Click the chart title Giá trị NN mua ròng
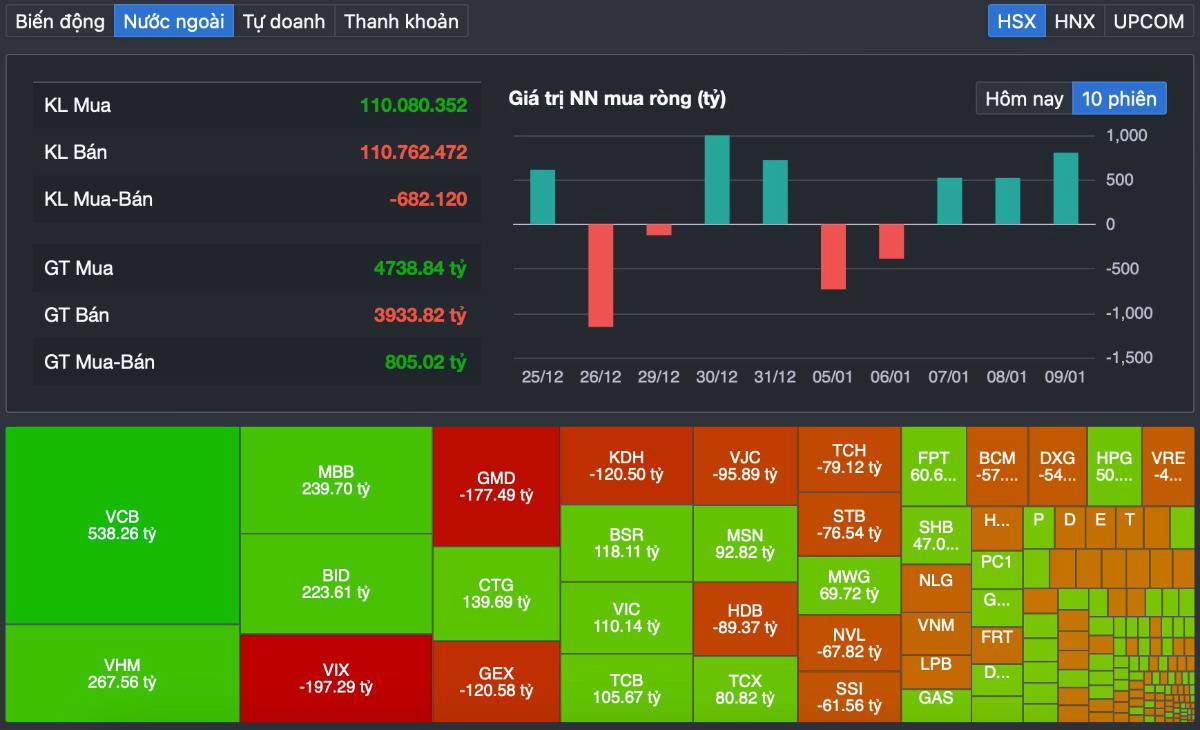The width and height of the screenshot is (1200, 730). [617, 98]
